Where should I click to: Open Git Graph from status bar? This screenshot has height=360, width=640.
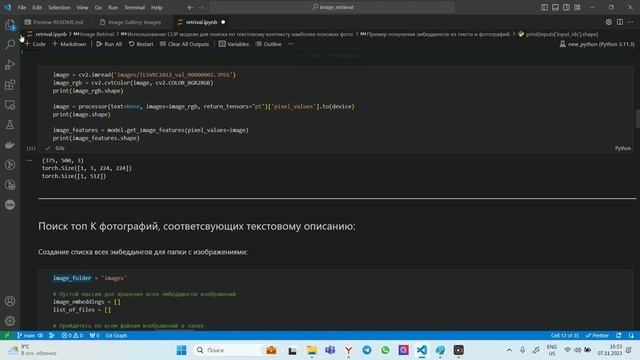tap(116, 335)
